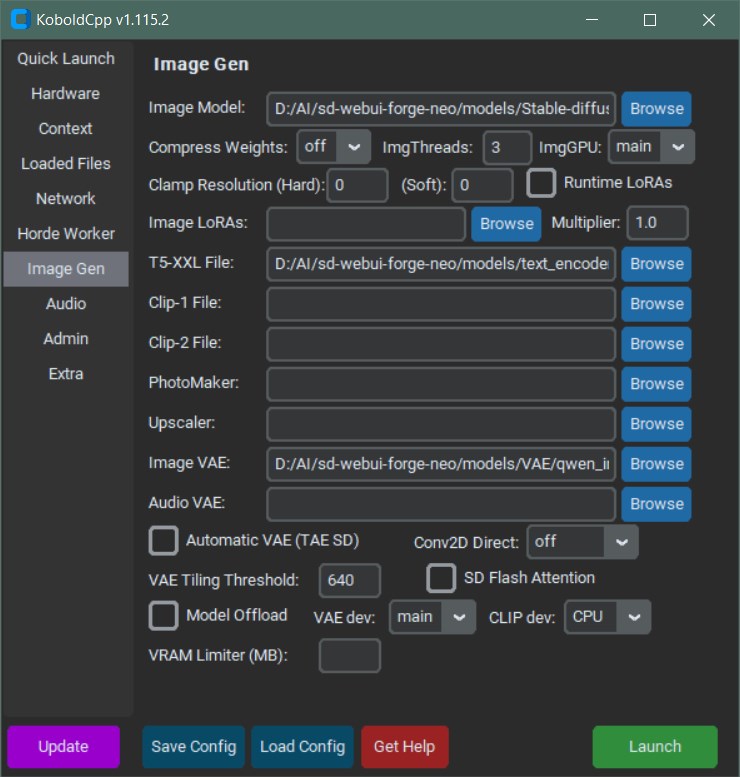Viewport: 740px width, 777px height.
Task: Minimize the KoboldCpp window
Action: tap(592, 20)
